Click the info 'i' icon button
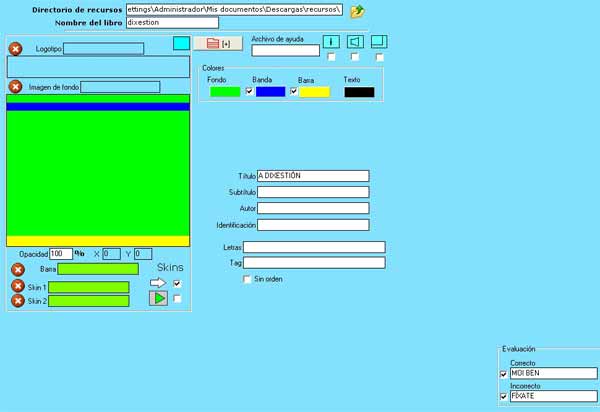Screen dimensions: 600x412 coord(332,41)
